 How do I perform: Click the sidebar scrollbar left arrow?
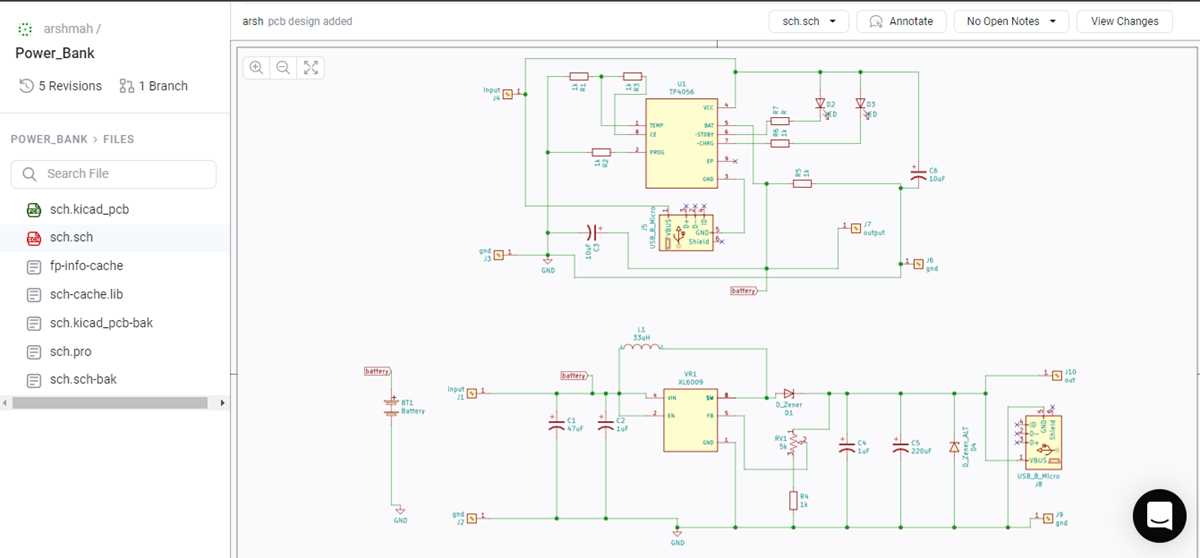[5, 403]
